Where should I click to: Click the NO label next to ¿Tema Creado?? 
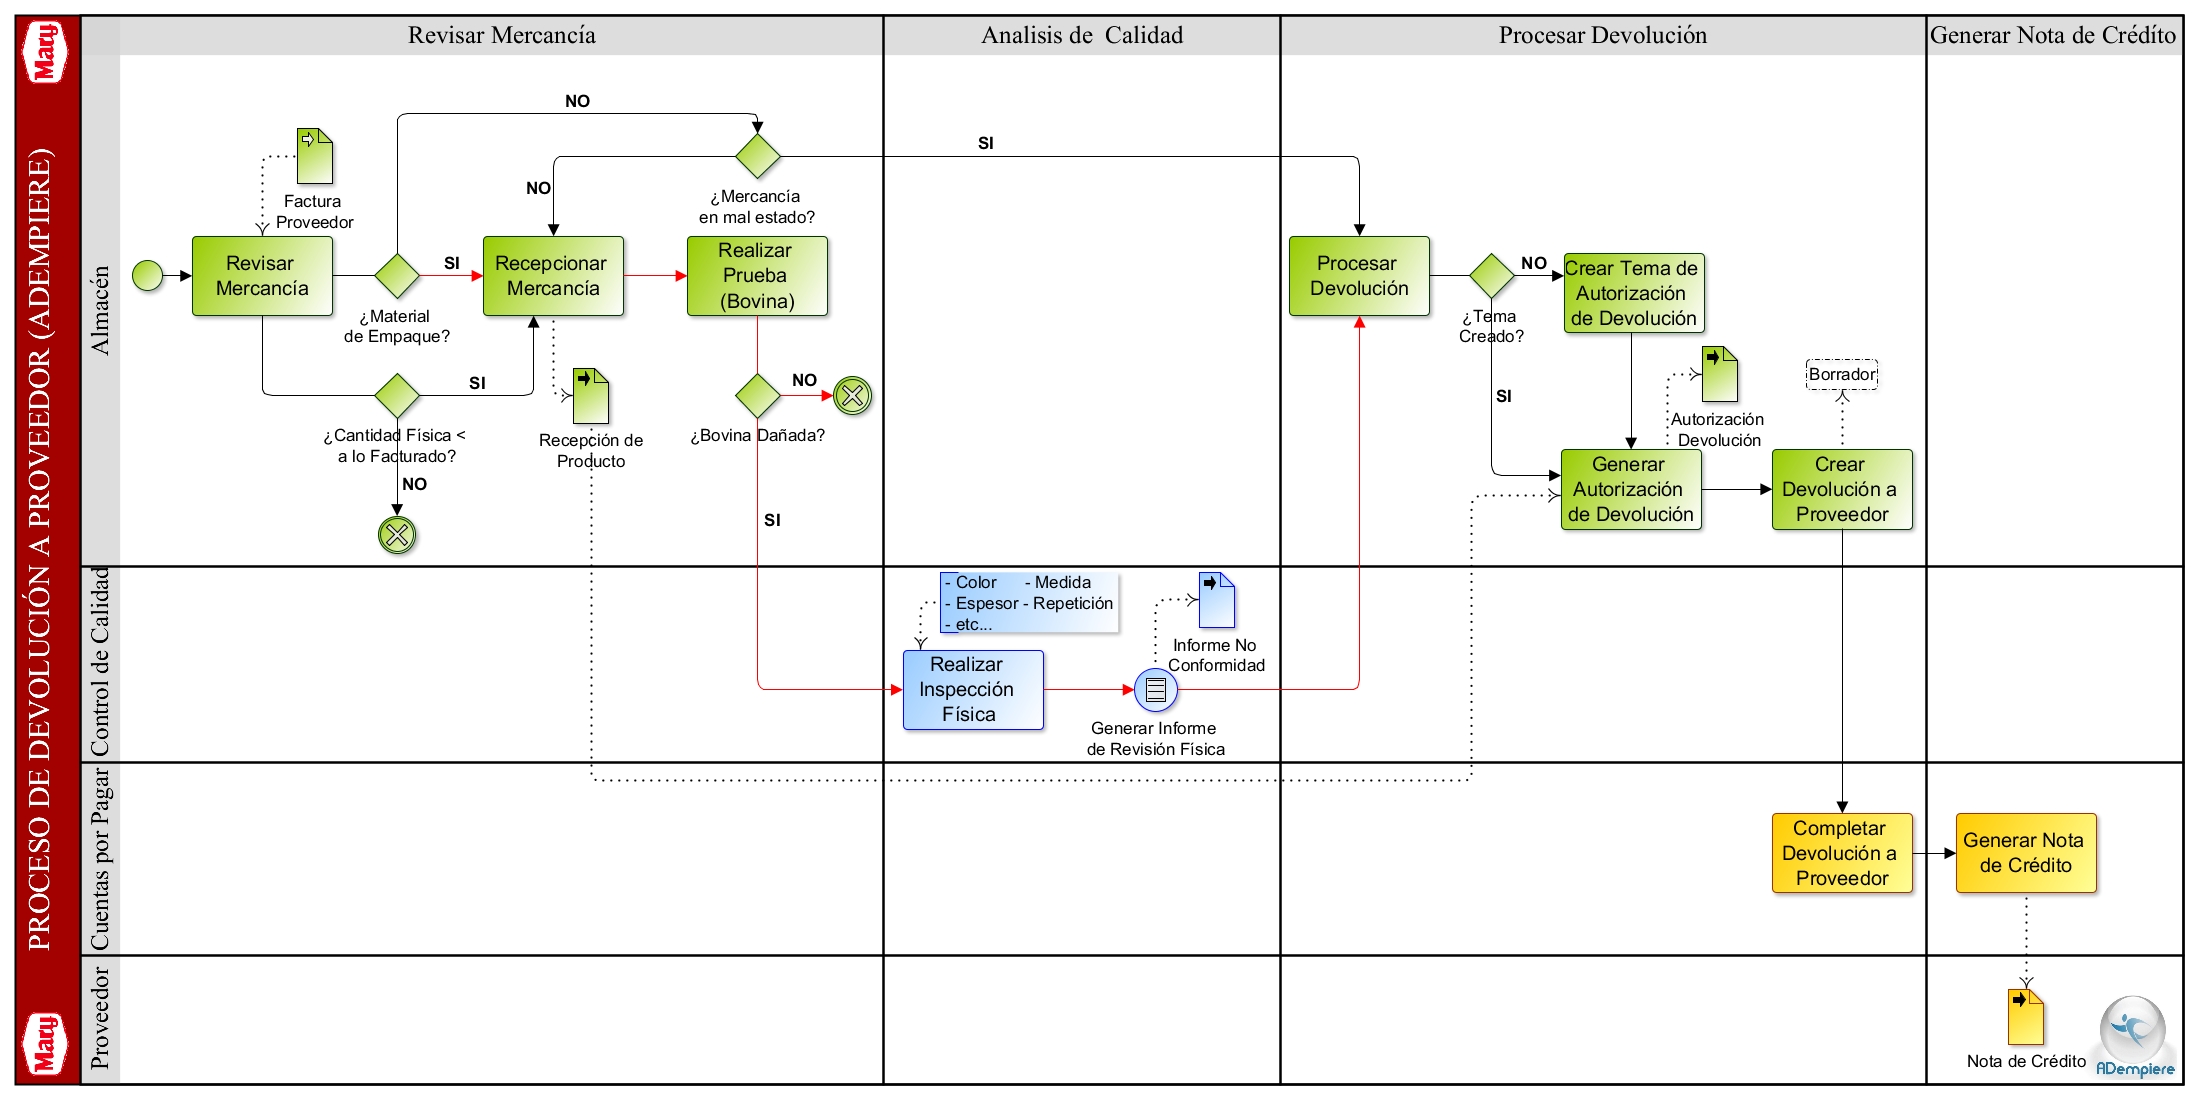pos(1534,263)
